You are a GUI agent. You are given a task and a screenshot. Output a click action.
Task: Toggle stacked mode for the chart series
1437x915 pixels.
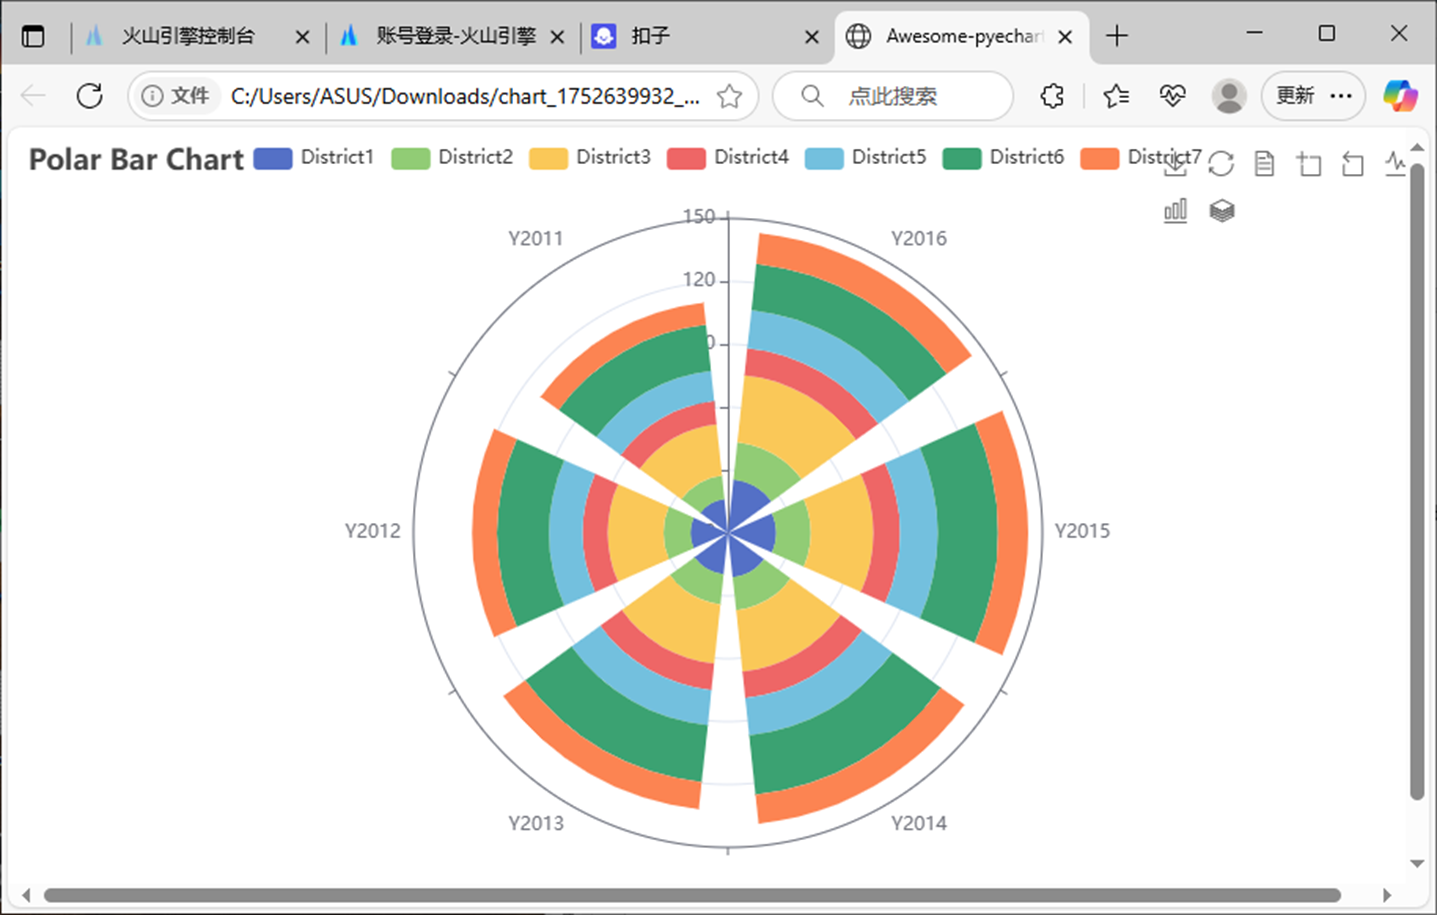tap(1222, 211)
